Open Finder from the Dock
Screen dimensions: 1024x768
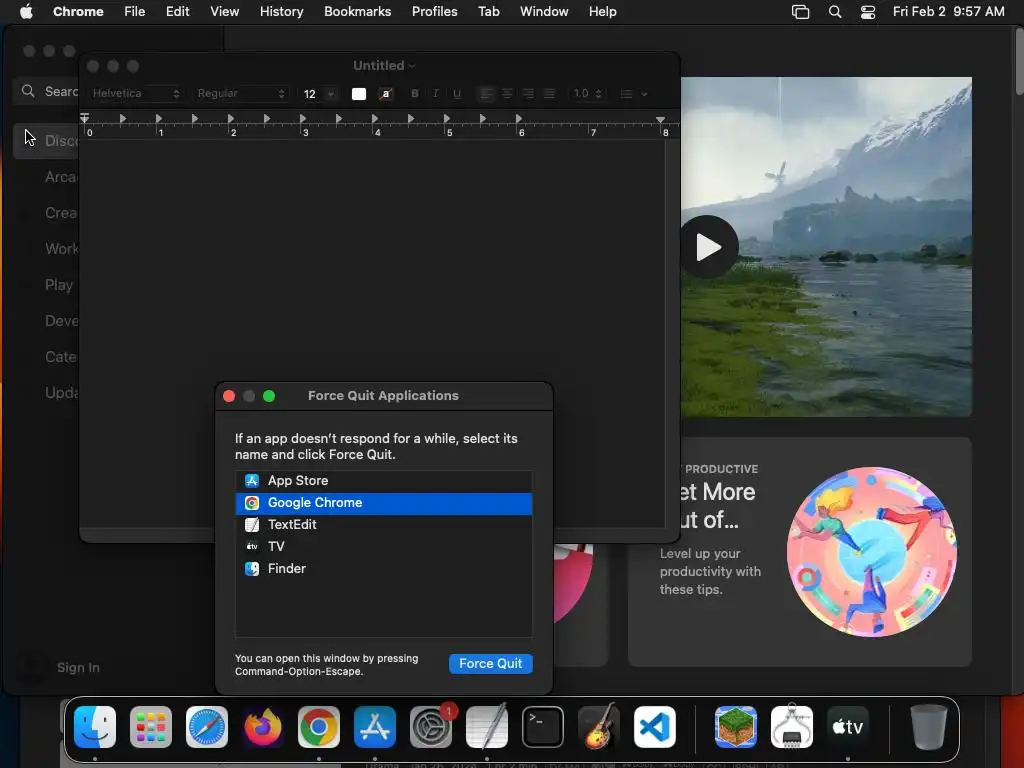pyautogui.click(x=95, y=727)
